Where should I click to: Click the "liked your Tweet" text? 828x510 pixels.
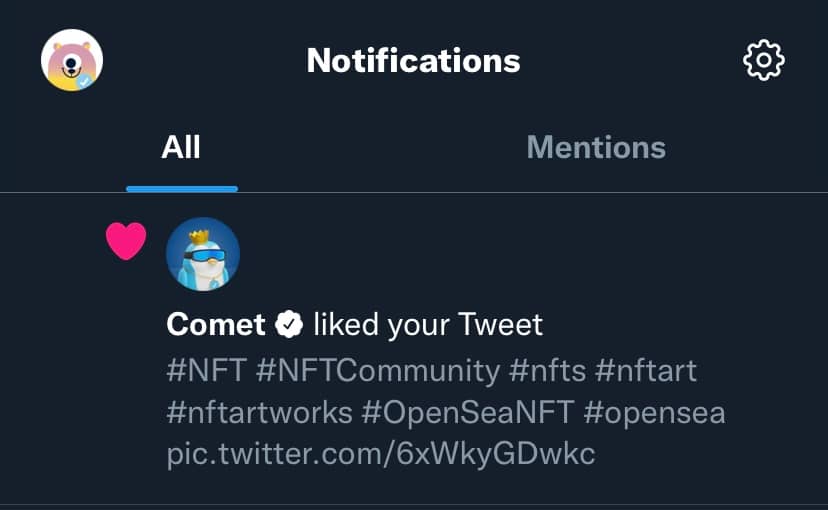coord(428,324)
